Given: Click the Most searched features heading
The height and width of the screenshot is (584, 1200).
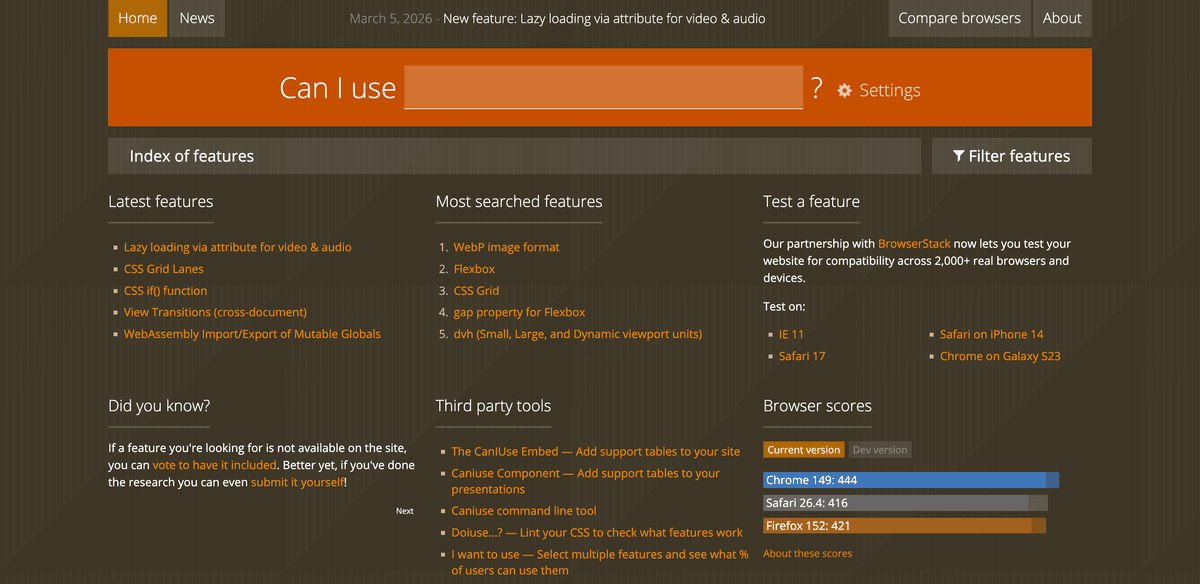Looking at the screenshot, I should tap(519, 201).
